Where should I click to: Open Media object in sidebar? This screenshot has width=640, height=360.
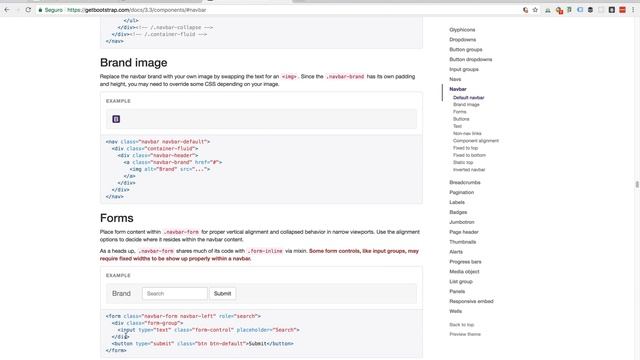pyautogui.click(x=464, y=272)
